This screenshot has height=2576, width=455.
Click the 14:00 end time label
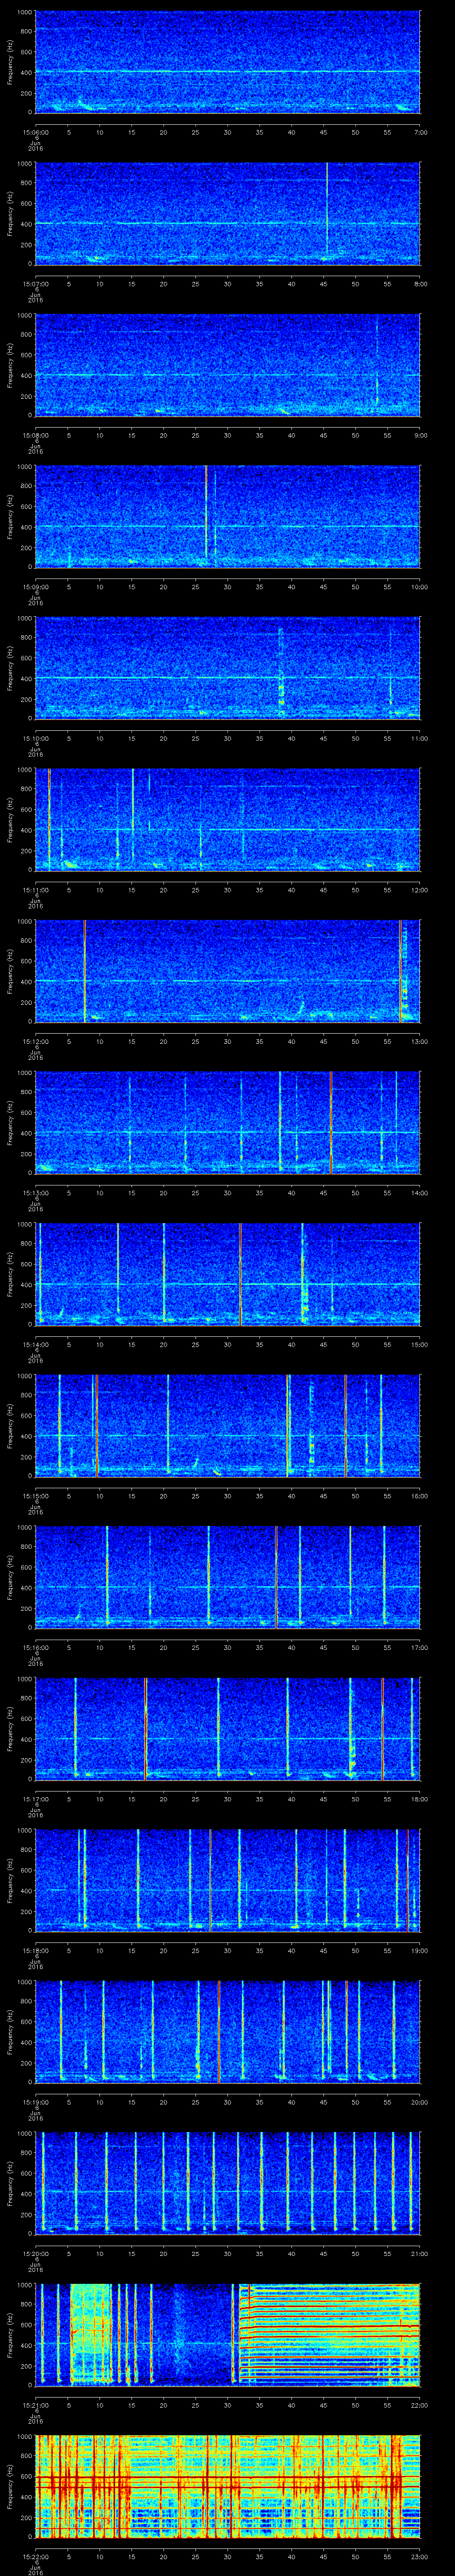point(419,1193)
